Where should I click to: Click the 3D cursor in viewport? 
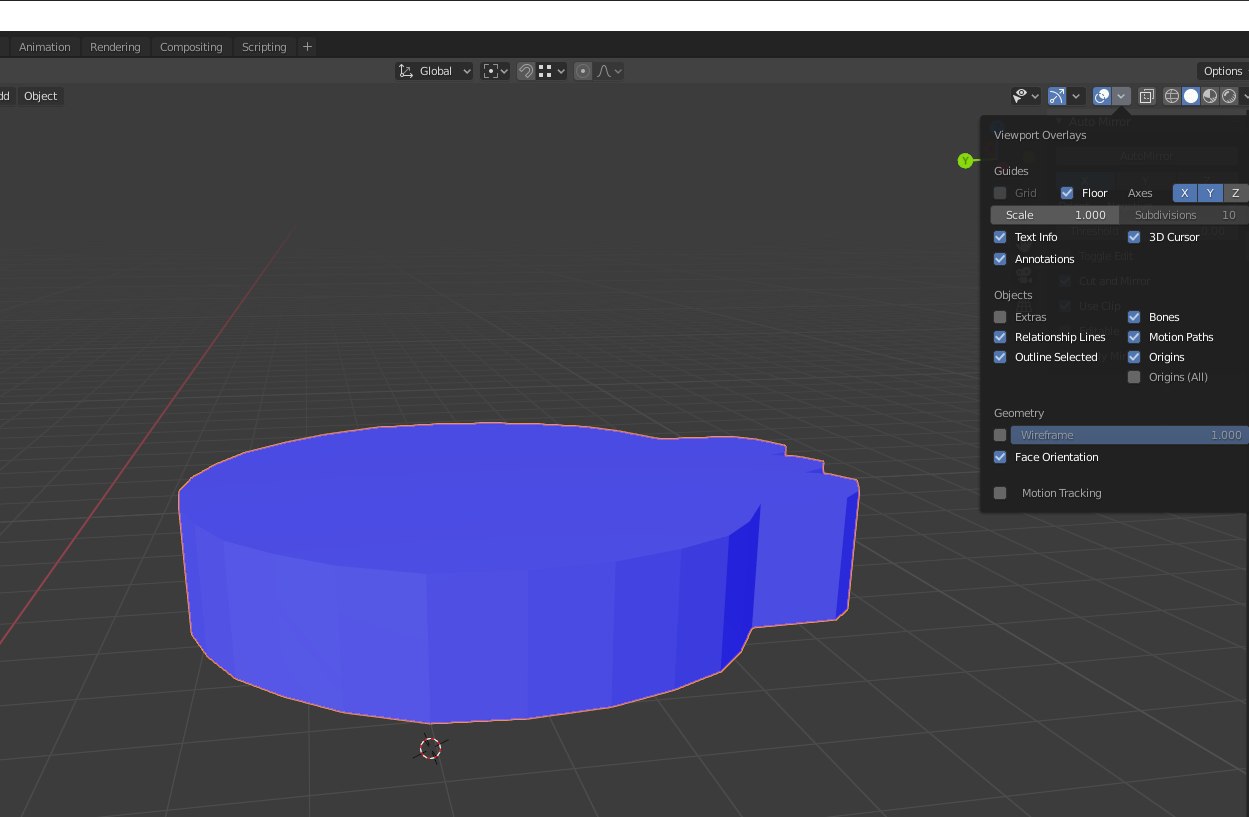tap(430, 748)
